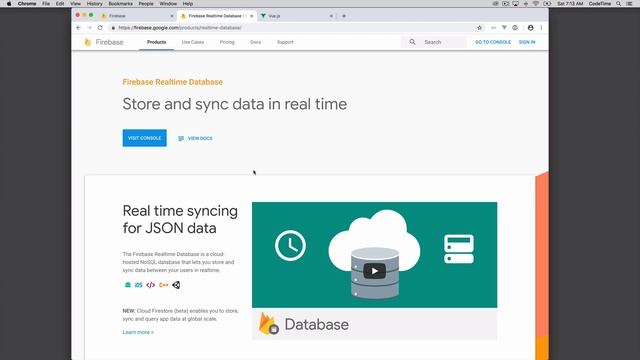Image resolution: width=640 pixels, height=360 pixels.
Task: Switch to the first Firebase tab
Action: click(137, 16)
